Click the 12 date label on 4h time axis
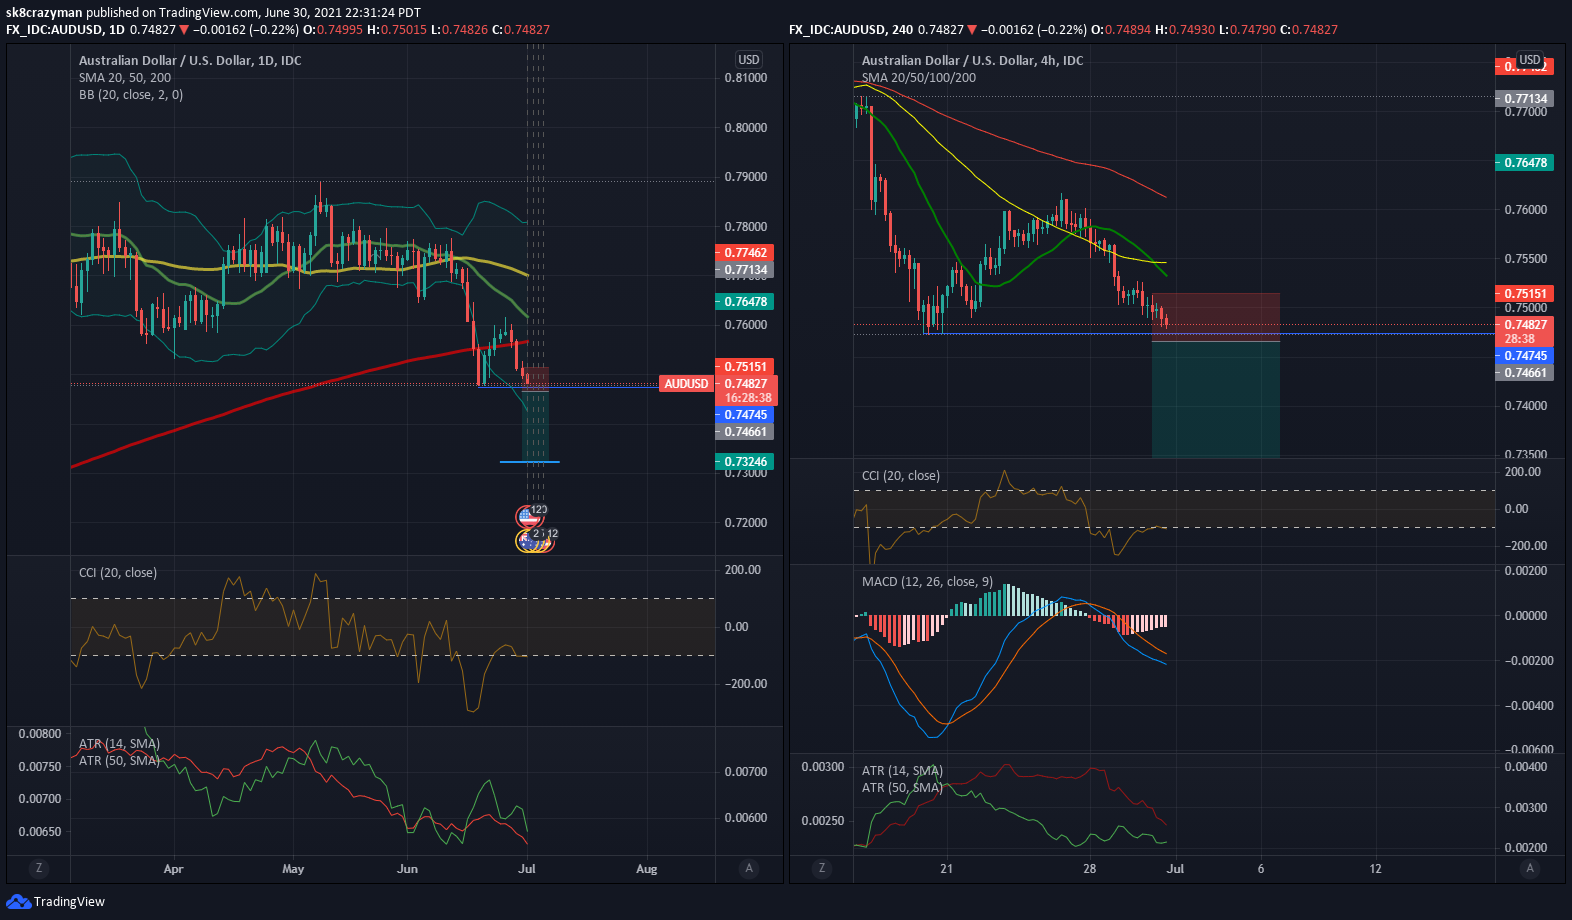This screenshot has width=1572, height=920. click(1375, 868)
